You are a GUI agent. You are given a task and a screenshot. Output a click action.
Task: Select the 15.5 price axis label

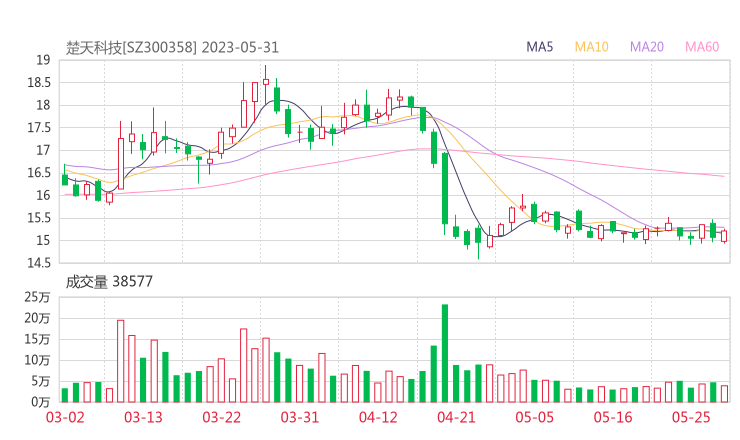(x=39, y=218)
